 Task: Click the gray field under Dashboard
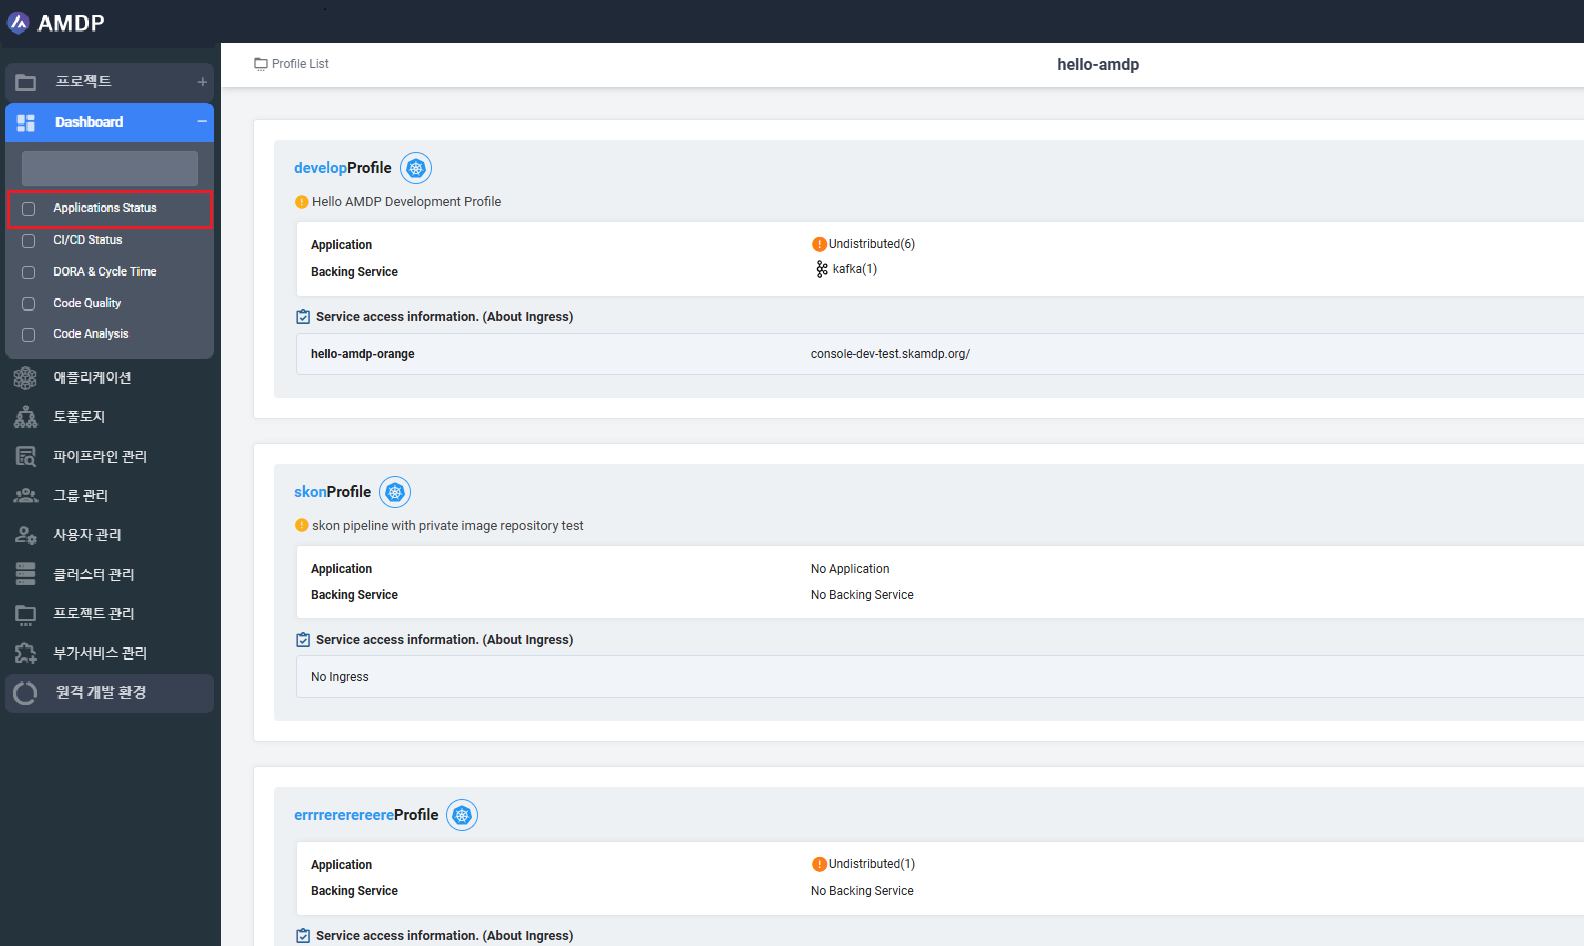[x=110, y=168]
